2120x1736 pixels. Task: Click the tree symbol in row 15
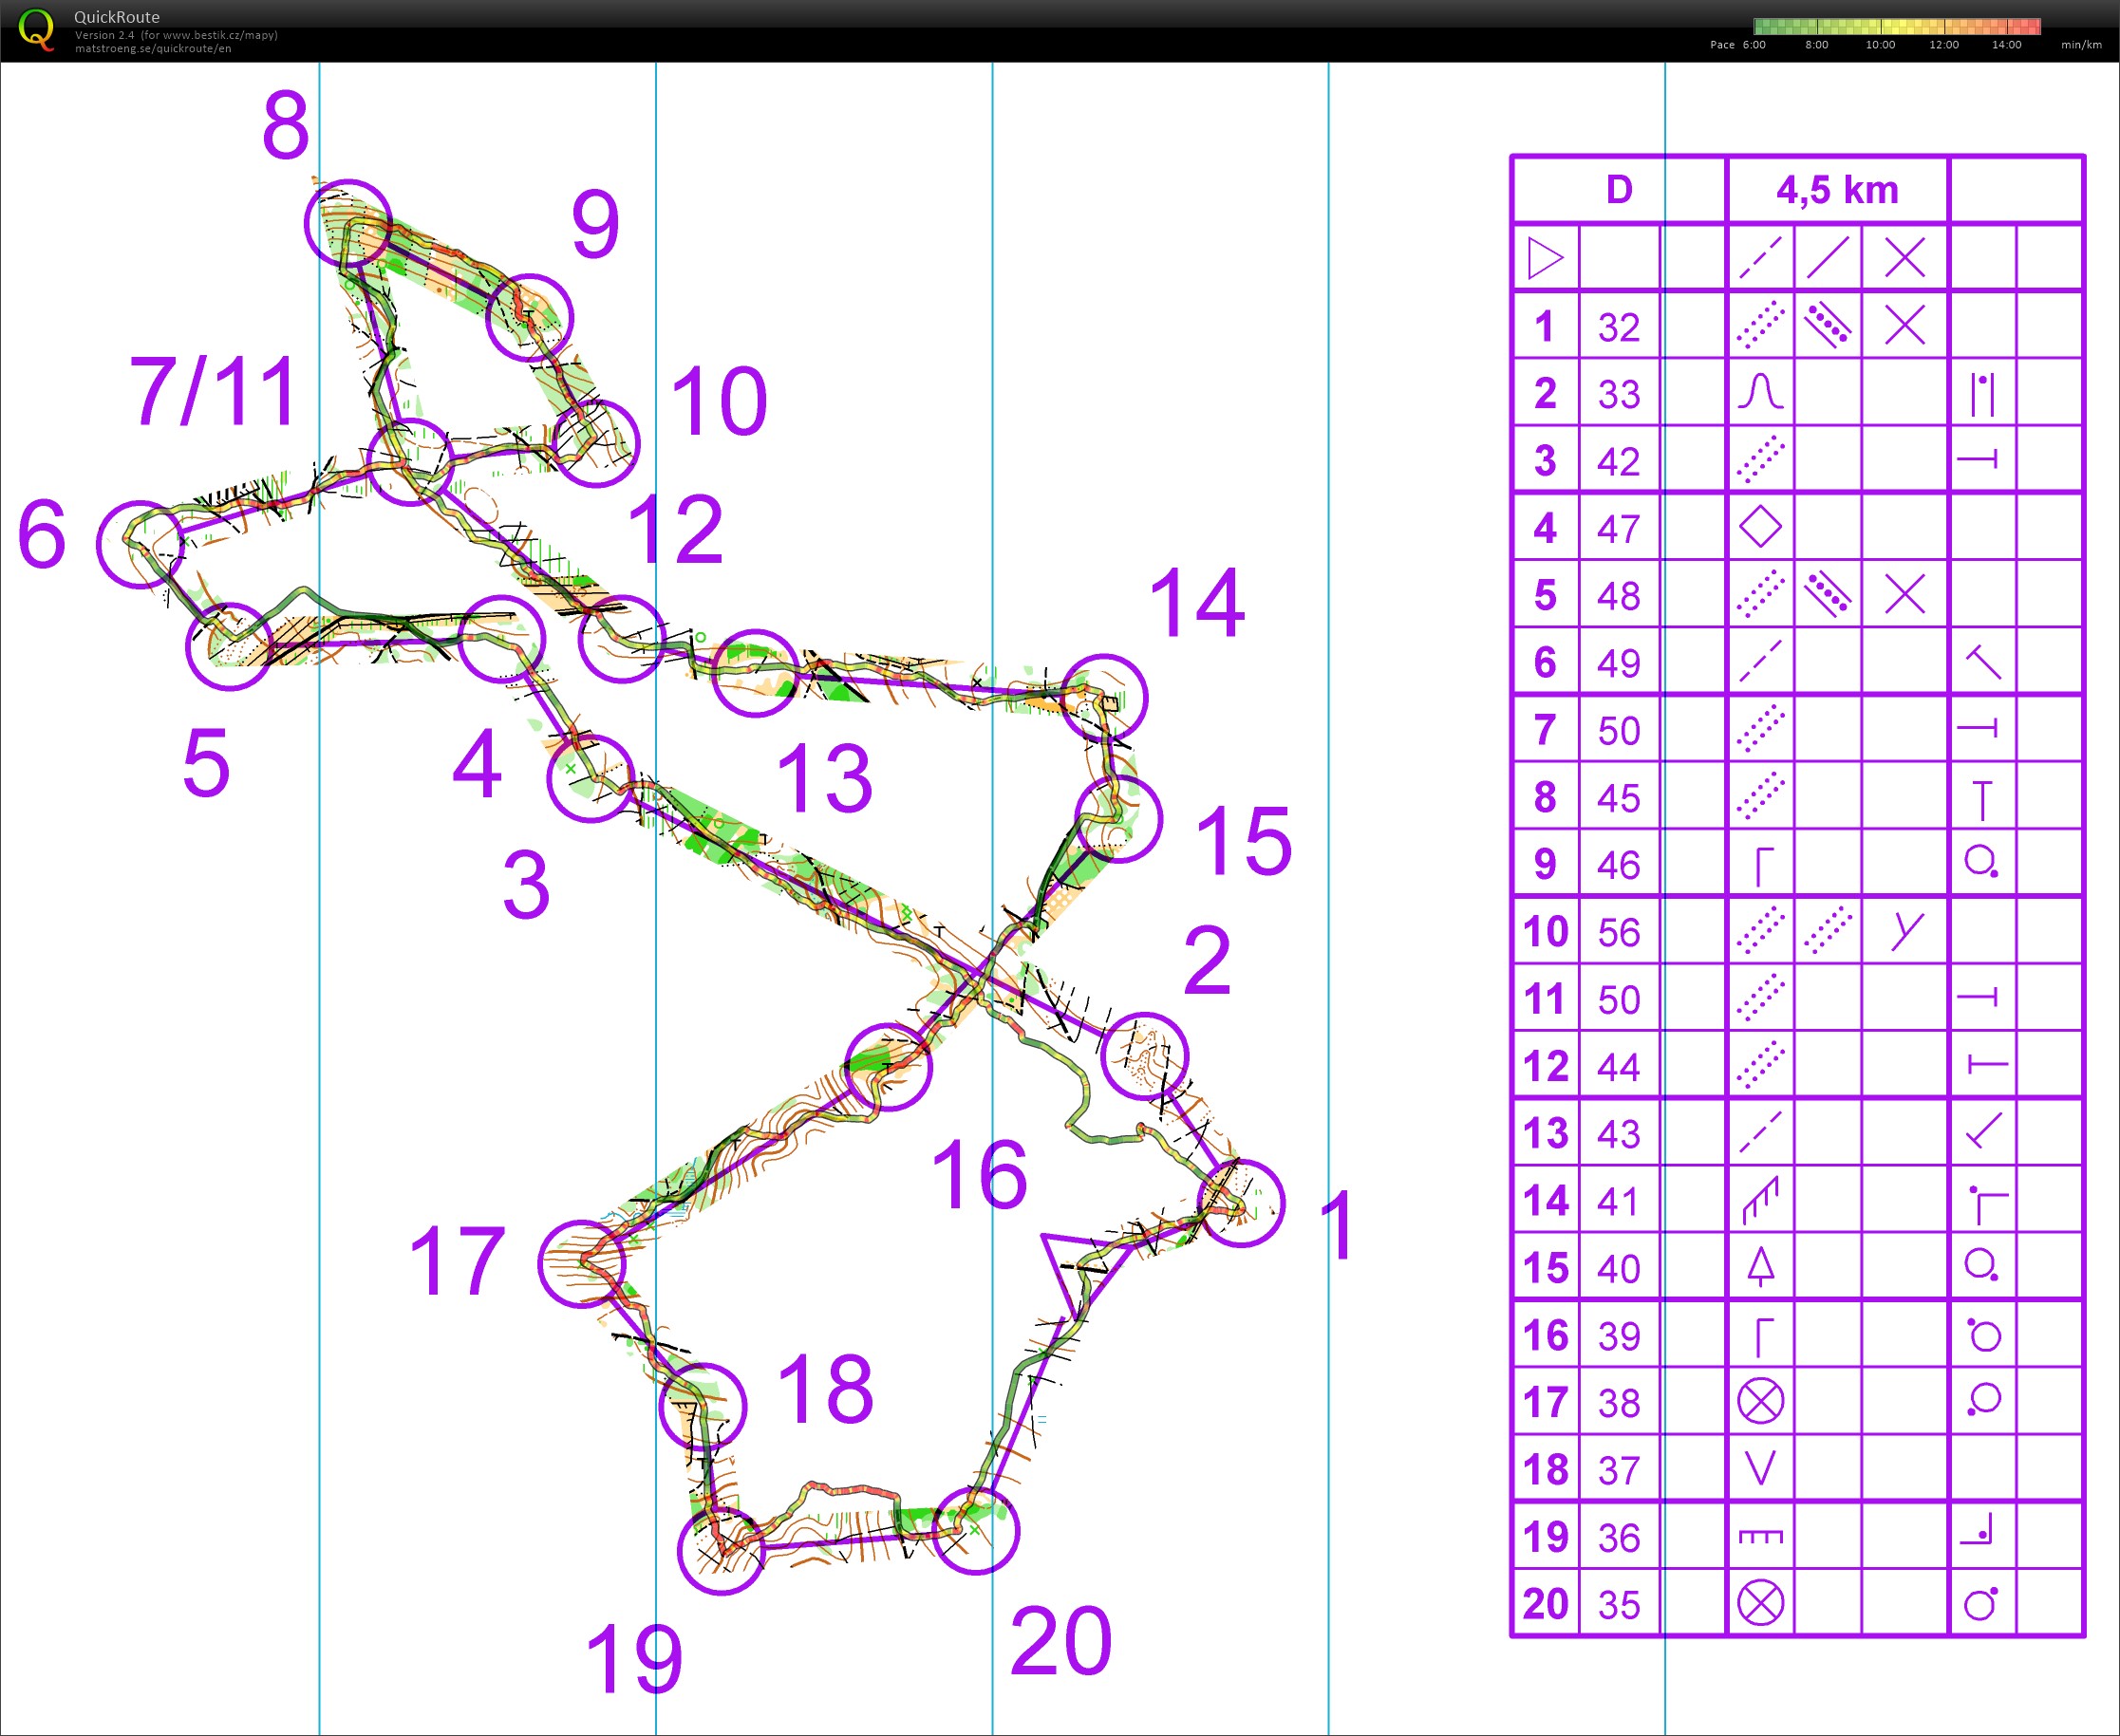point(1760,1267)
